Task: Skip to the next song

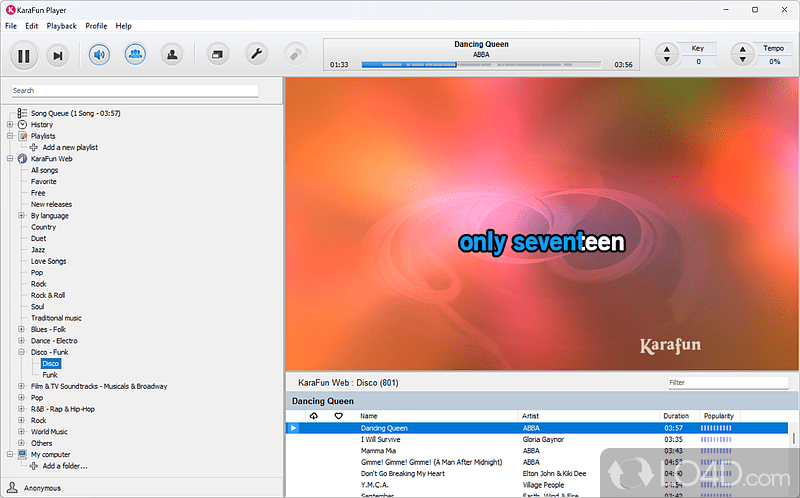Action: 58,56
